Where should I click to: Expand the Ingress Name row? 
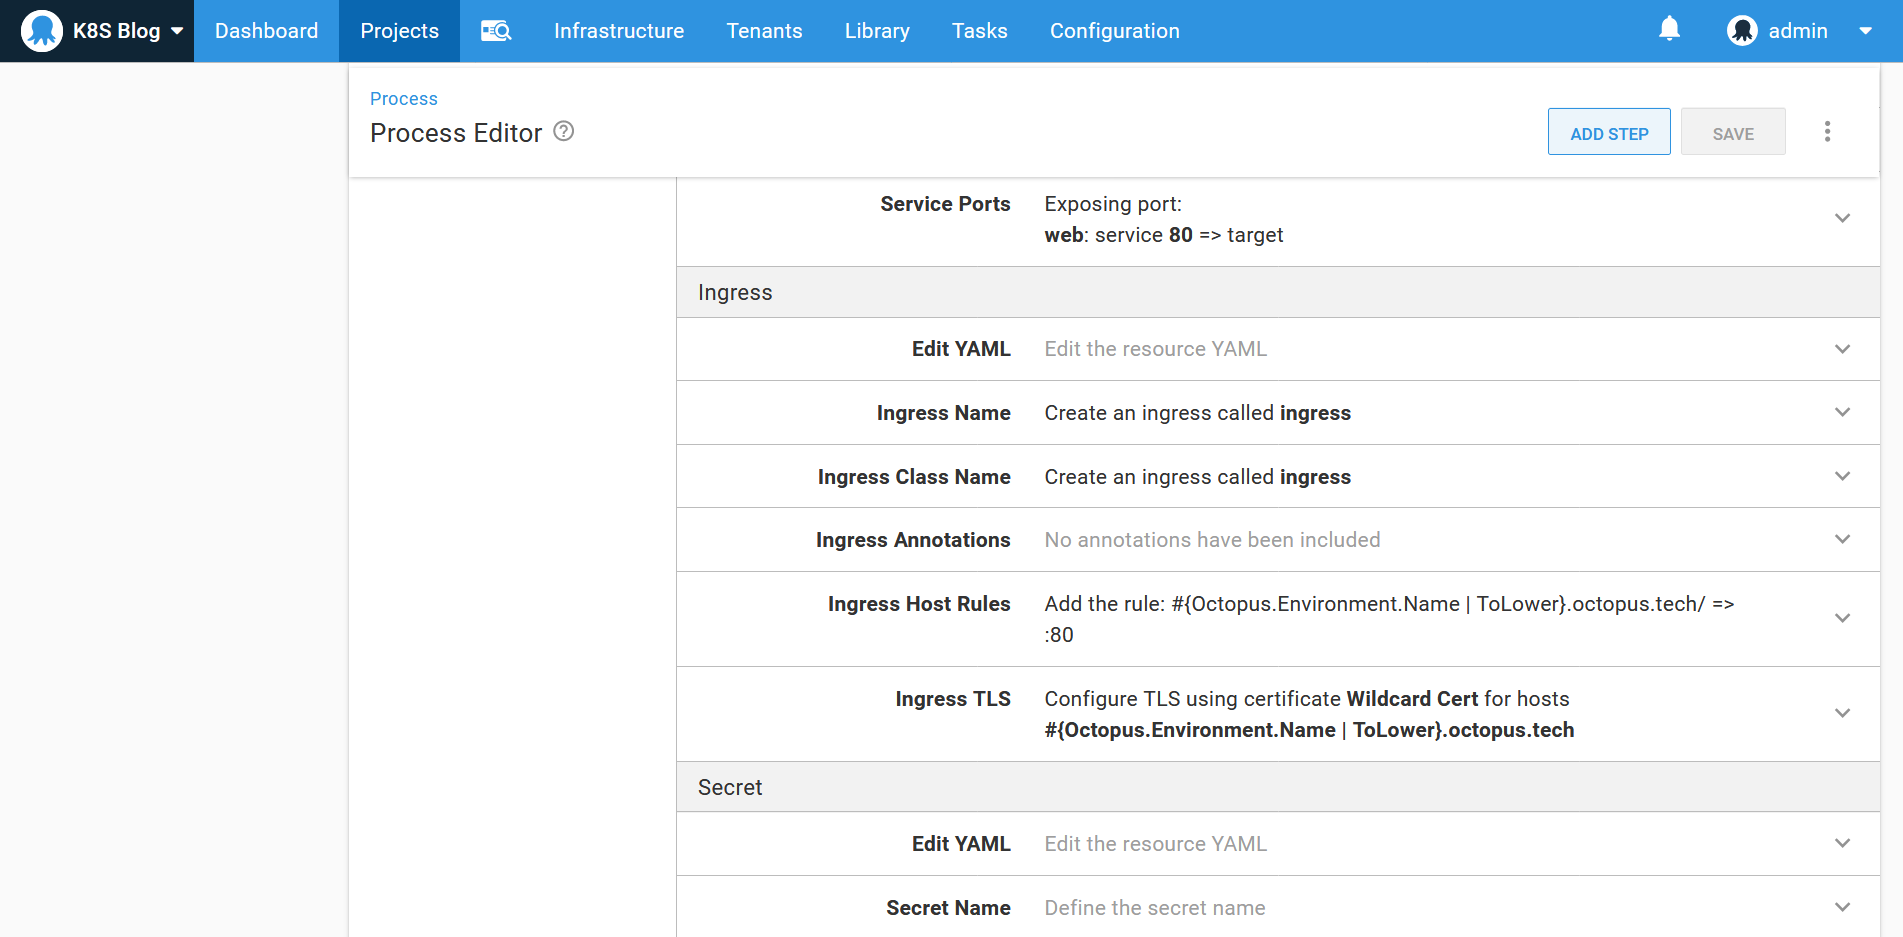pyautogui.click(x=1842, y=412)
